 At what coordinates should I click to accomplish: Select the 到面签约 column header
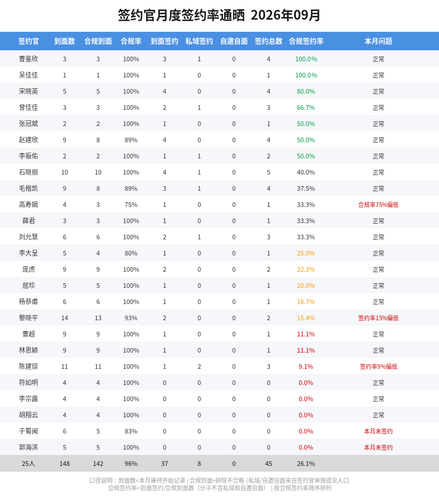(x=164, y=41)
